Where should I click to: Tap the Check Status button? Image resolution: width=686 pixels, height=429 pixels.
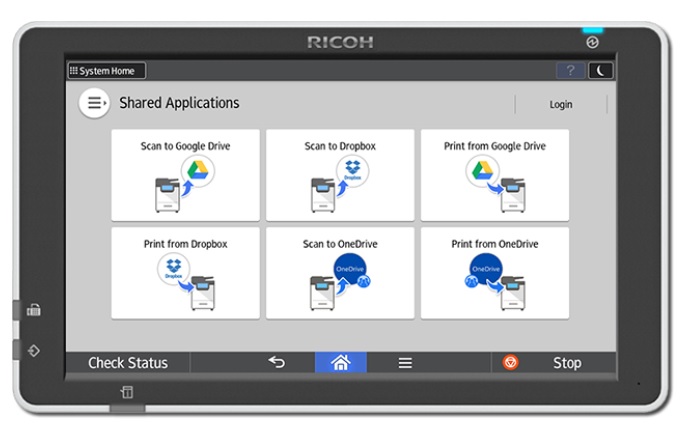click(x=128, y=363)
